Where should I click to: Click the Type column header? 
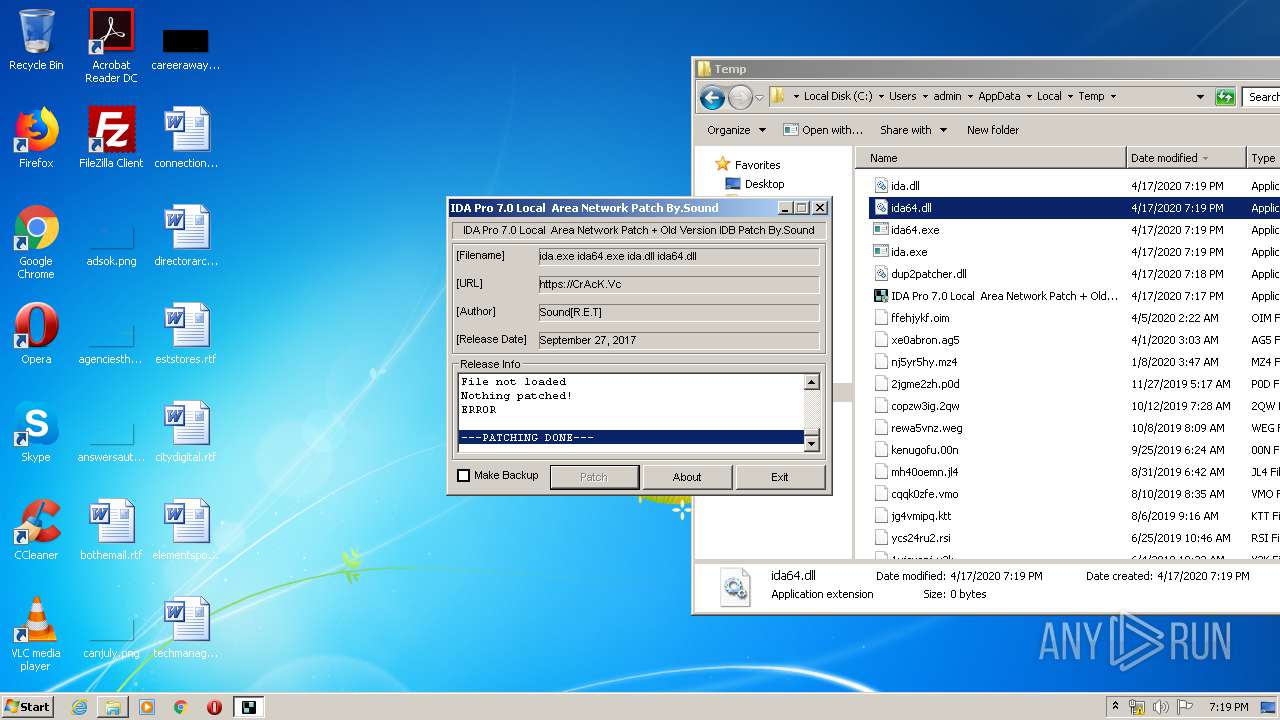[1262, 158]
